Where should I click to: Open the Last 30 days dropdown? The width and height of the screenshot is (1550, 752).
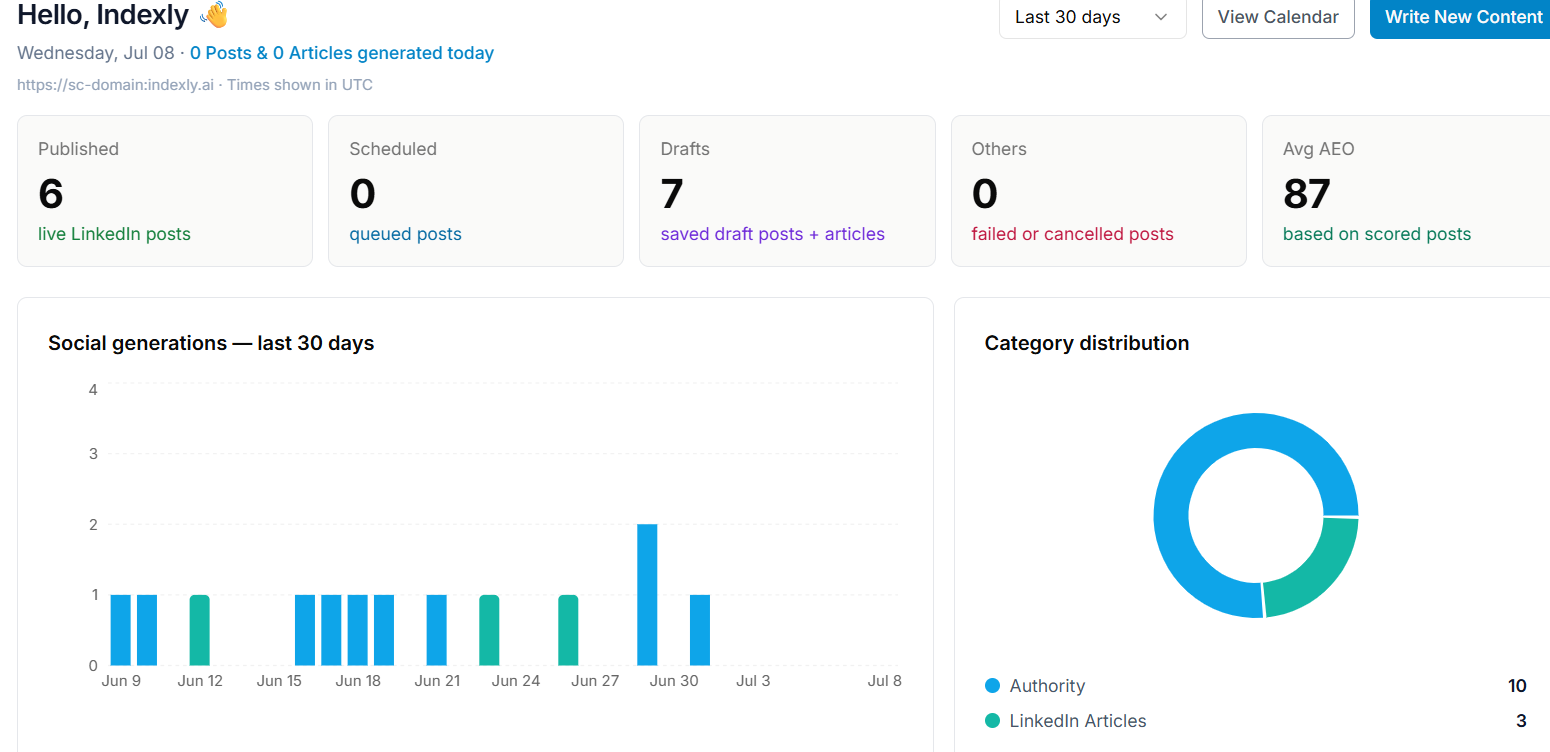pos(1092,17)
